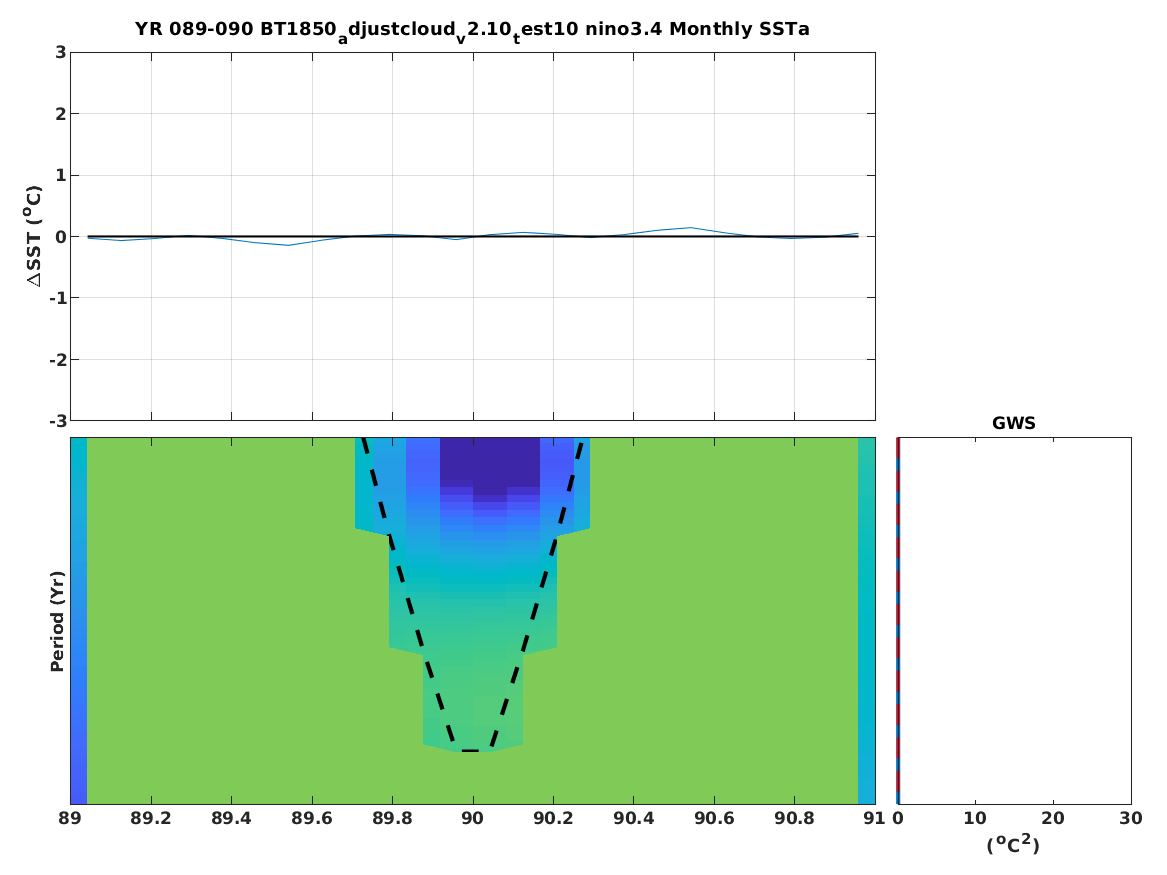Viewport: 1167px width, 875px height.
Task: Click the Period (Yr) y-axis label
Action: pyautogui.click(x=57, y=621)
